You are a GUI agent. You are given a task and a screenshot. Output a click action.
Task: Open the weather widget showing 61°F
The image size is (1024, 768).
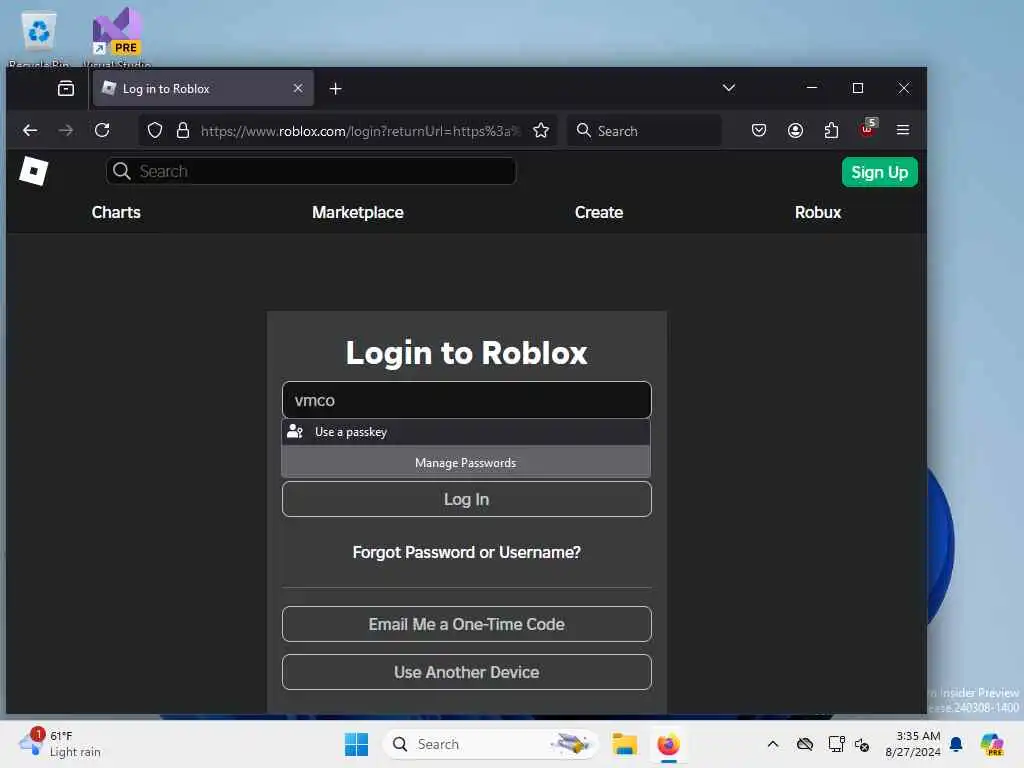(61, 744)
